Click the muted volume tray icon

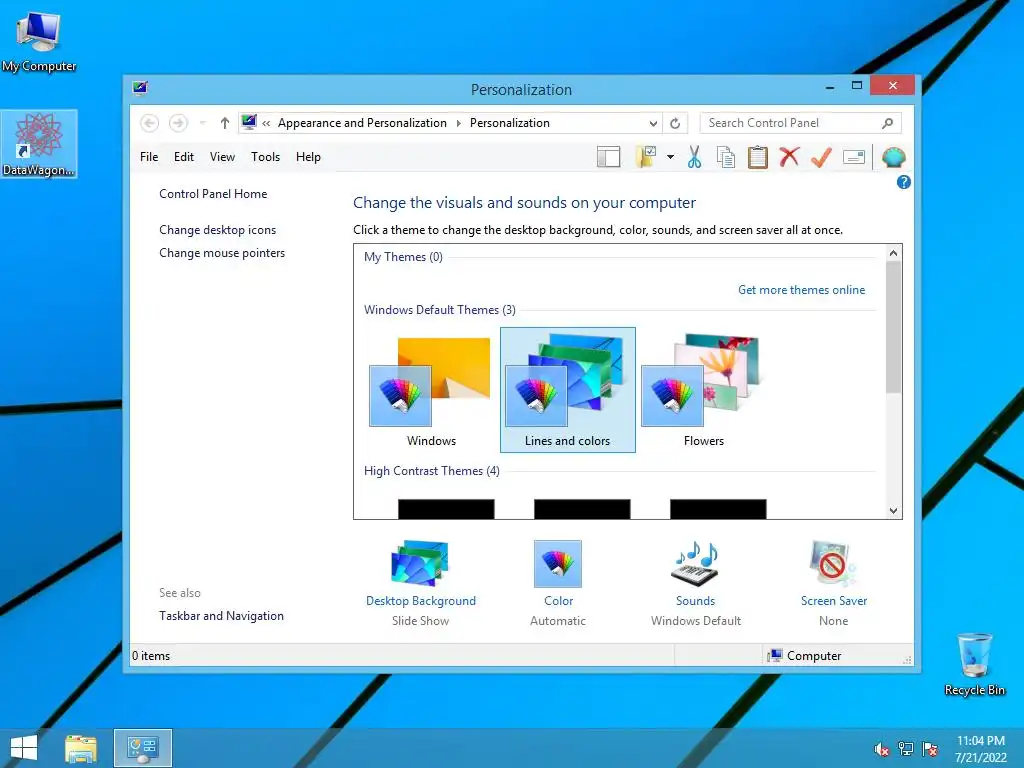pyautogui.click(x=882, y=749)
